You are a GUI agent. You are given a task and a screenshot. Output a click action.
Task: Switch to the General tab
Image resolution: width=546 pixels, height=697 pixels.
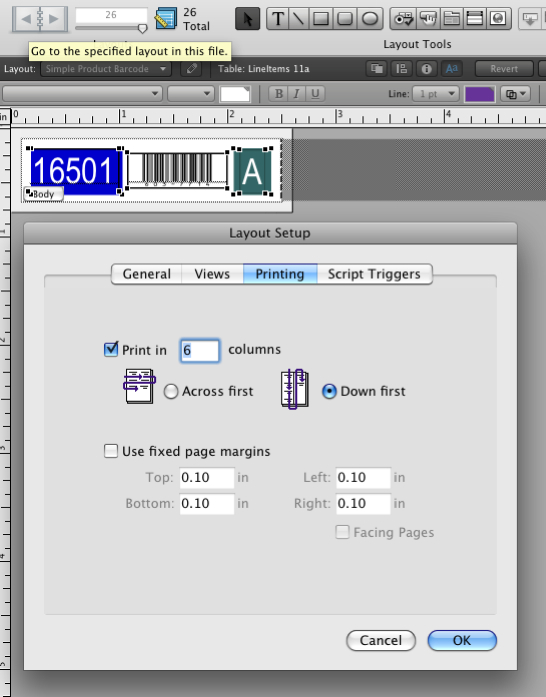(x=147, y=274)
